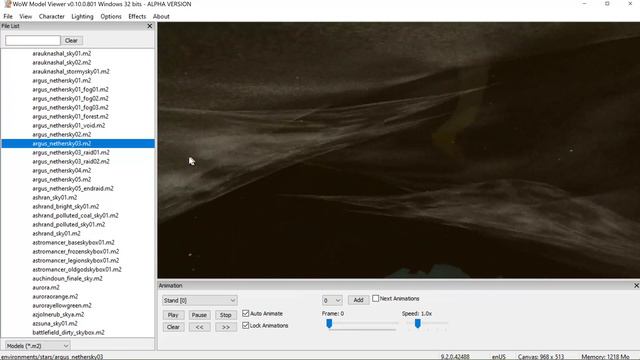Open the Stand [0] animation dropdown
Screen dimensions: 640x360
(200, 300)
